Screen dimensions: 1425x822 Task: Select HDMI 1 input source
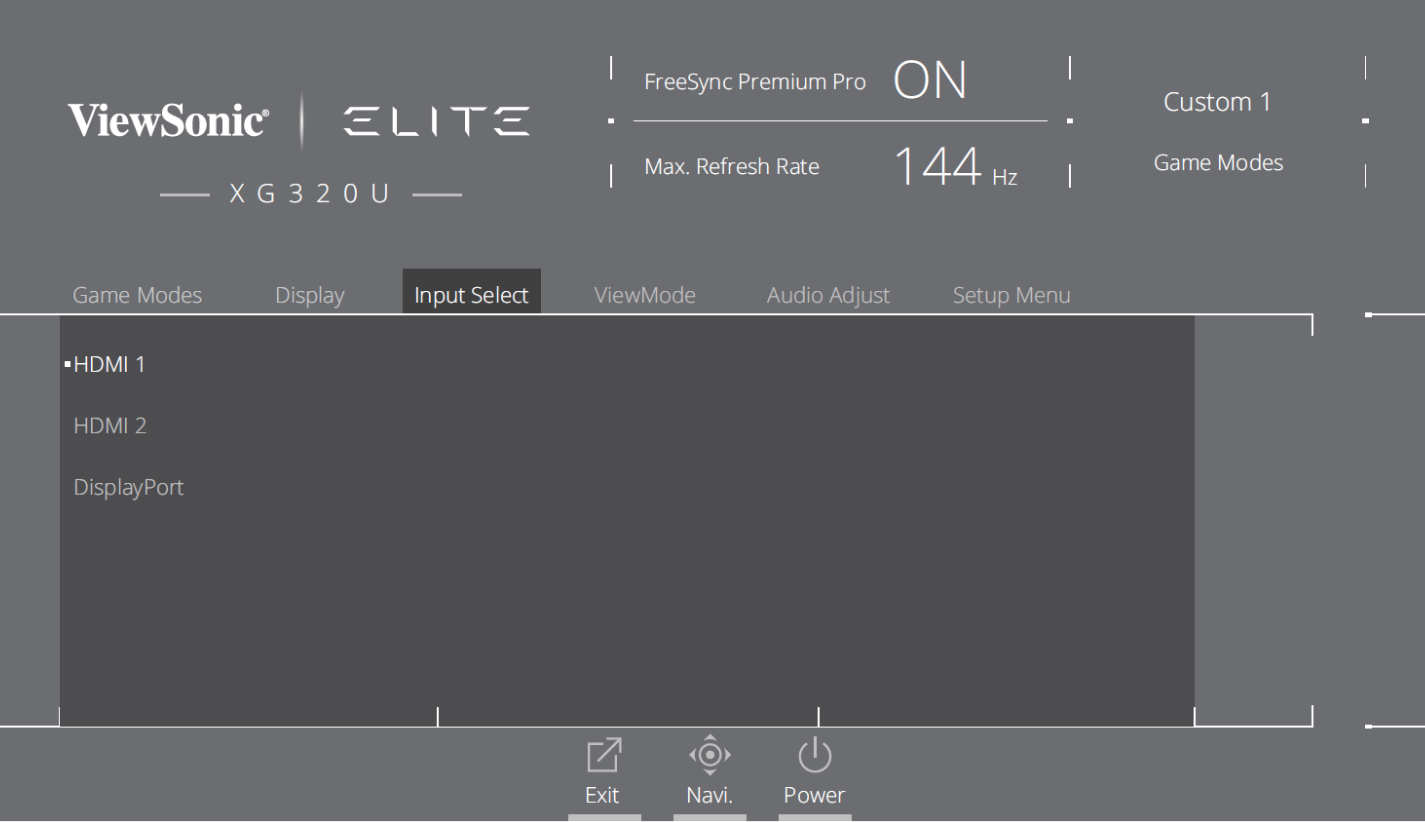pos(109,365)
